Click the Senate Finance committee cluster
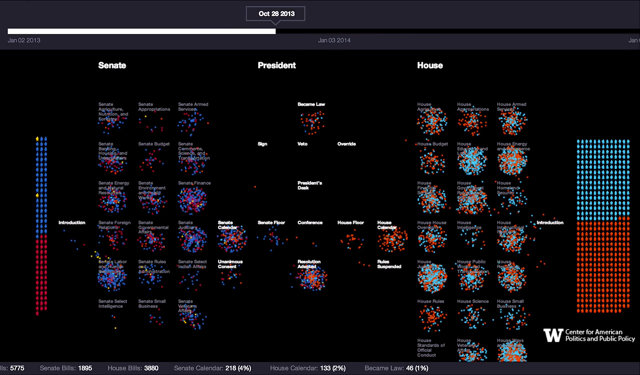The image size is (640, 375). (192, 200)
